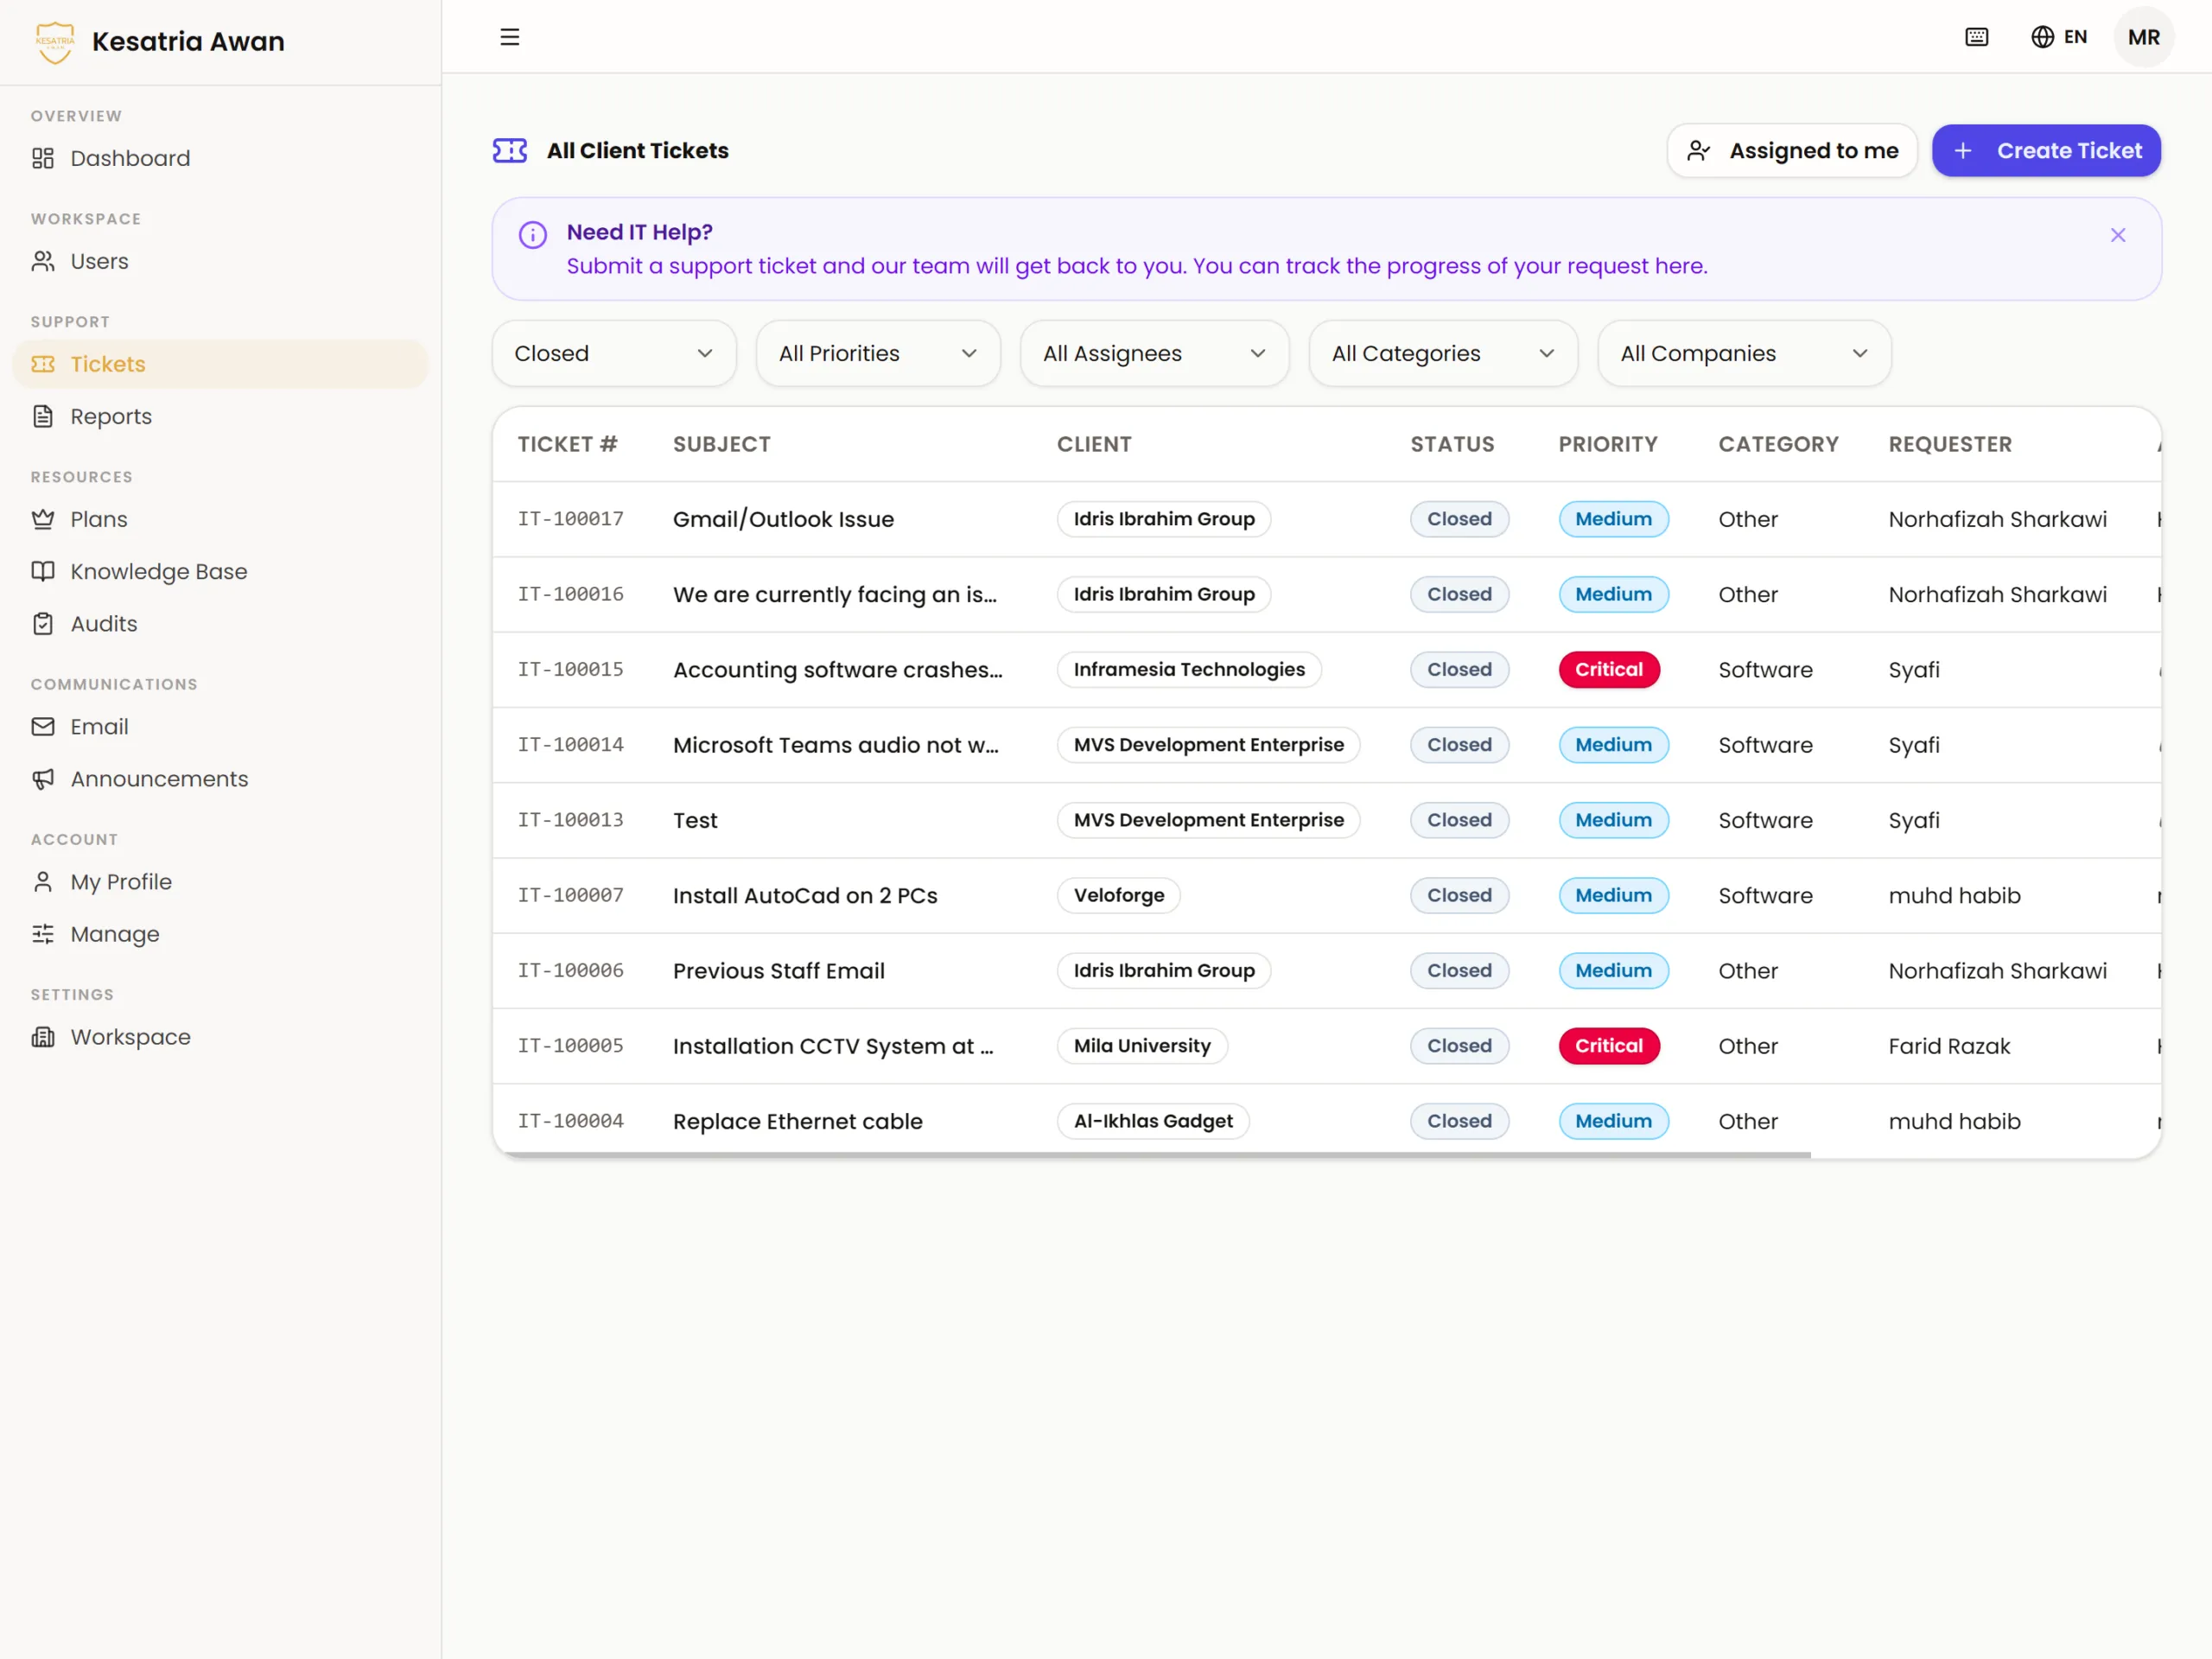
Task: Click the Kesatria Awan shield logo
Action: 55,42
